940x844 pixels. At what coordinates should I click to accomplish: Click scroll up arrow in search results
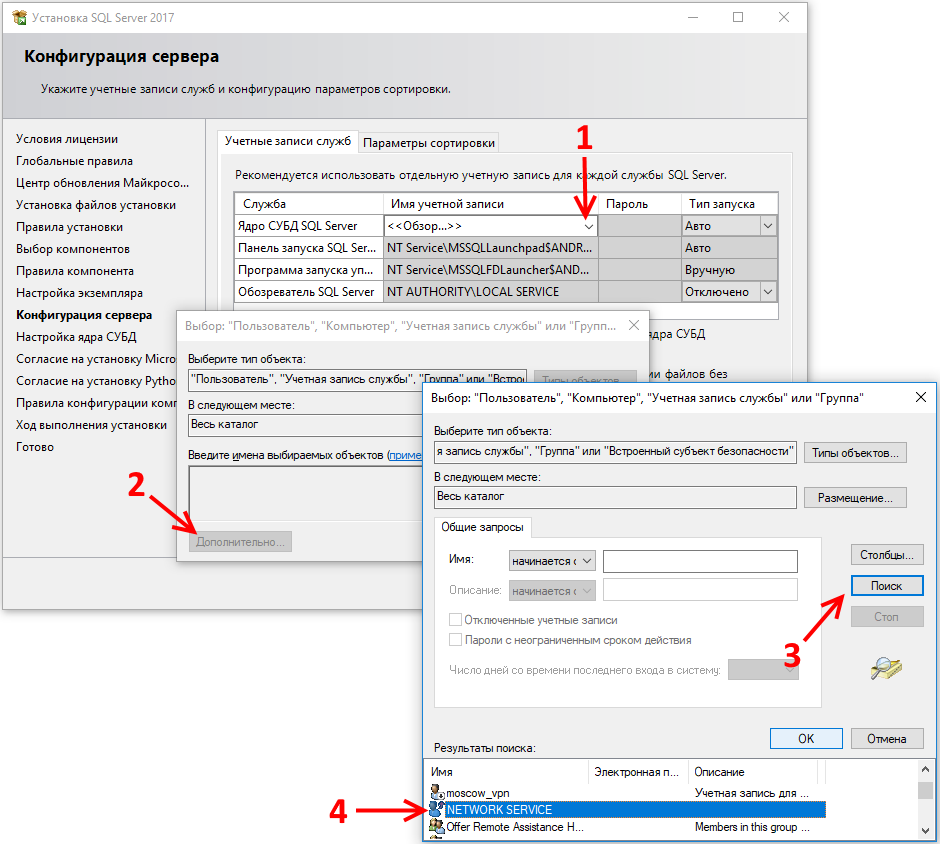pyautogui.click(x=925, y=769)
